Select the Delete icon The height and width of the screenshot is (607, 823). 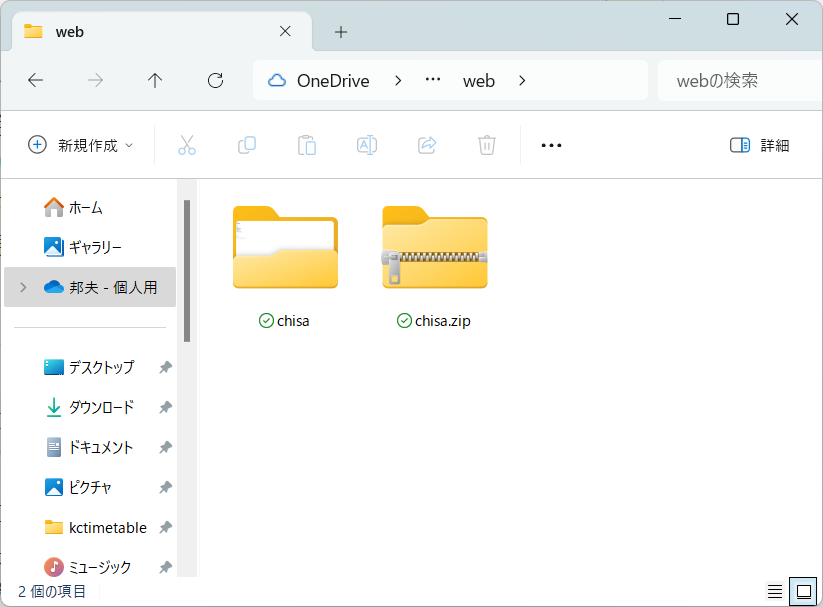tap(487, 145)
